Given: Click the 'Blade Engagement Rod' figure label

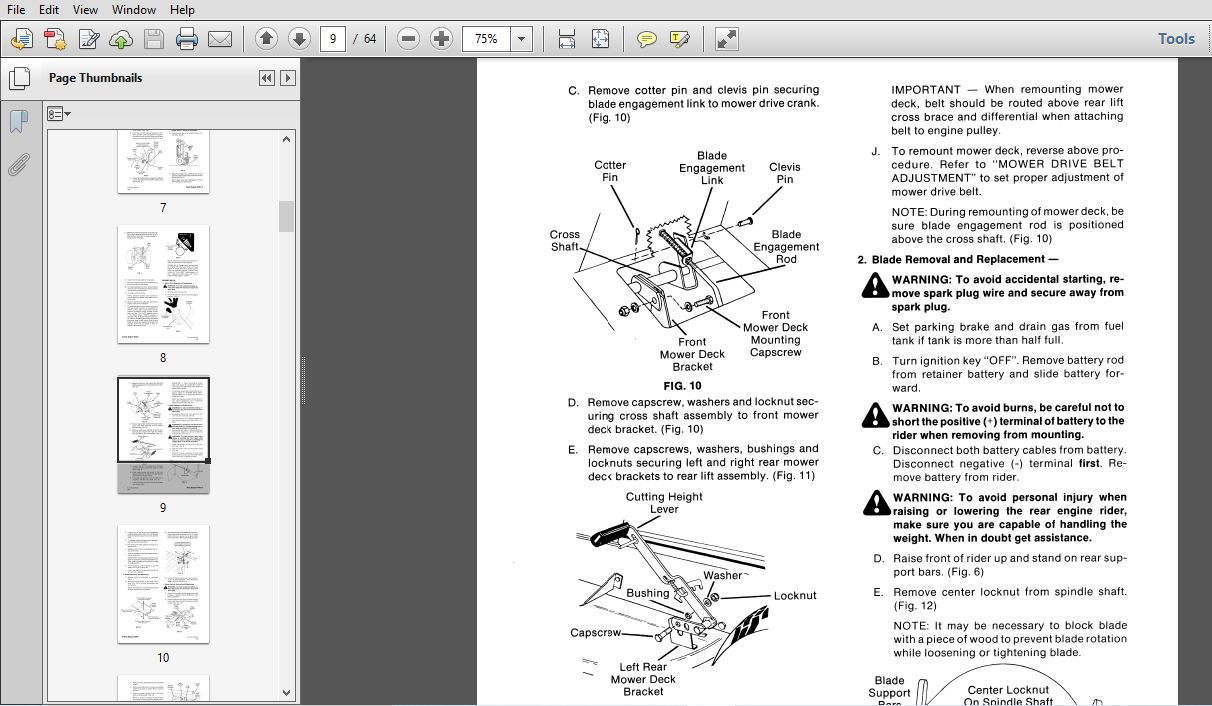Looking at the screenshot, I should [x=786, y=247].
